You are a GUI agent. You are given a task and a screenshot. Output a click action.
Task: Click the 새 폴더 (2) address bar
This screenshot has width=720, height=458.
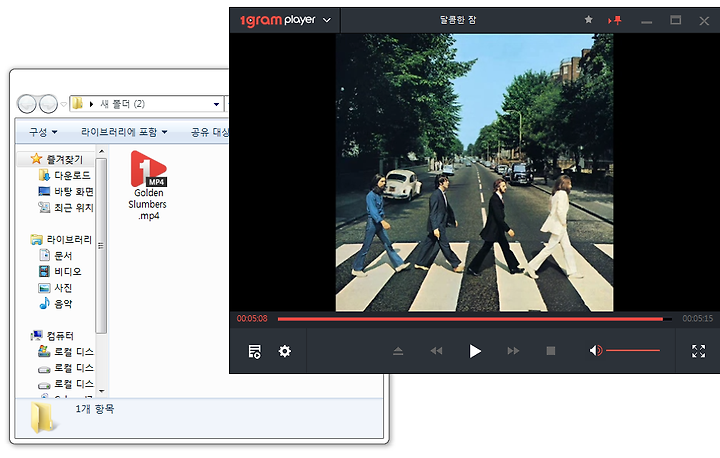click(x=146, y=104)
